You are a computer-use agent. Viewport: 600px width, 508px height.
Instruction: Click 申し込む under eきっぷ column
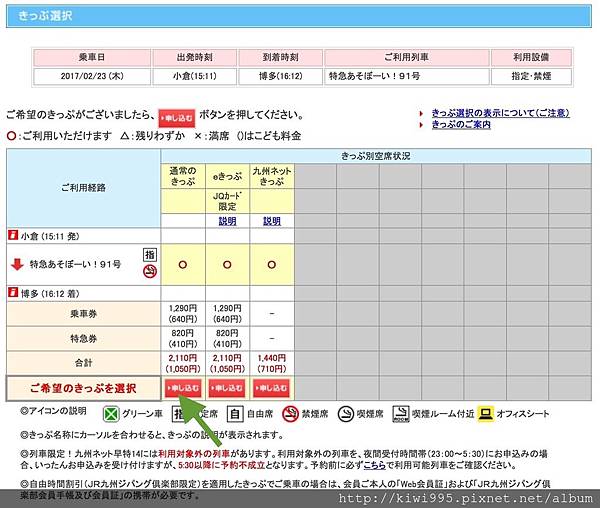click(227, 388)
